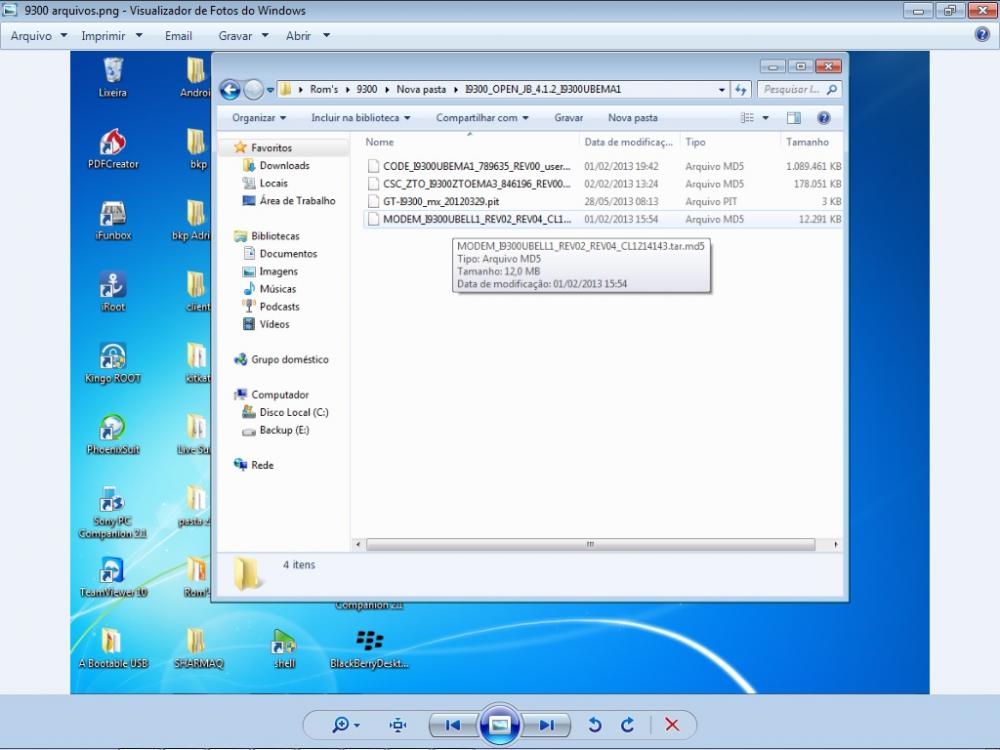Open the Imprimir menu
This screenshot has height=750, width=1000.
pyautogui.click(x=112, y=36)
